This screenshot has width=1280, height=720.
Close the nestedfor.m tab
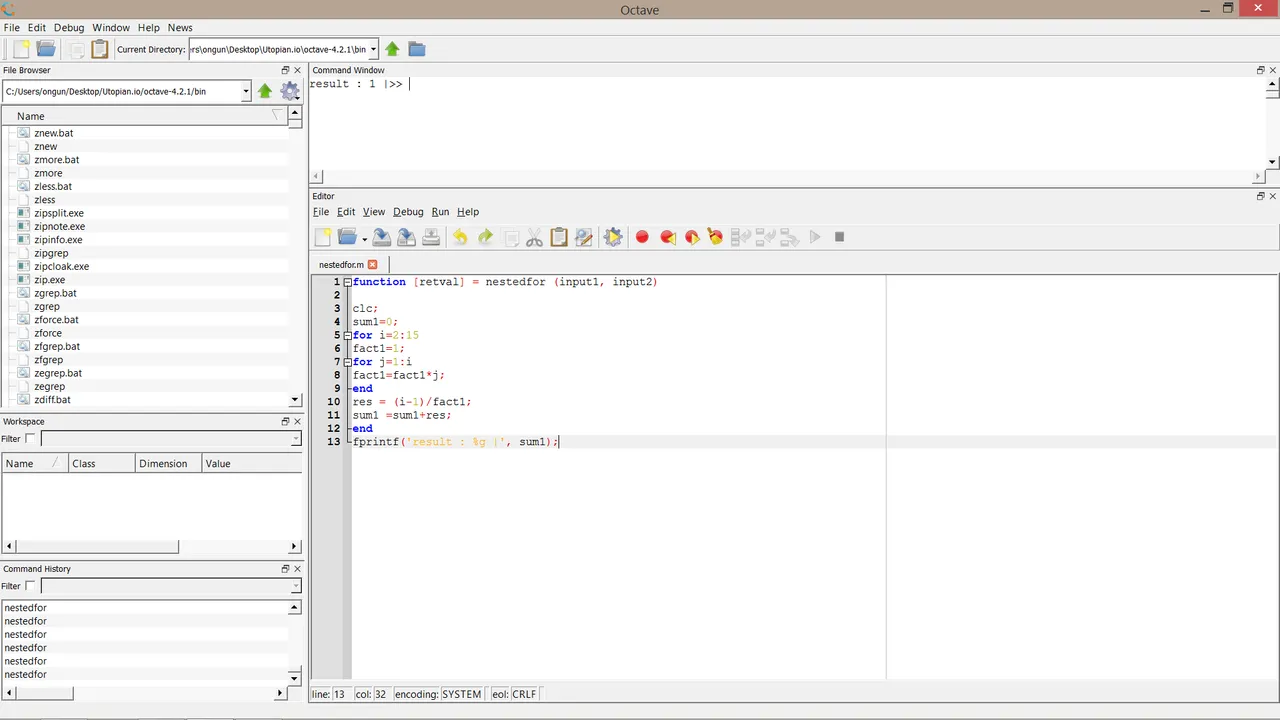coord(373,265)
